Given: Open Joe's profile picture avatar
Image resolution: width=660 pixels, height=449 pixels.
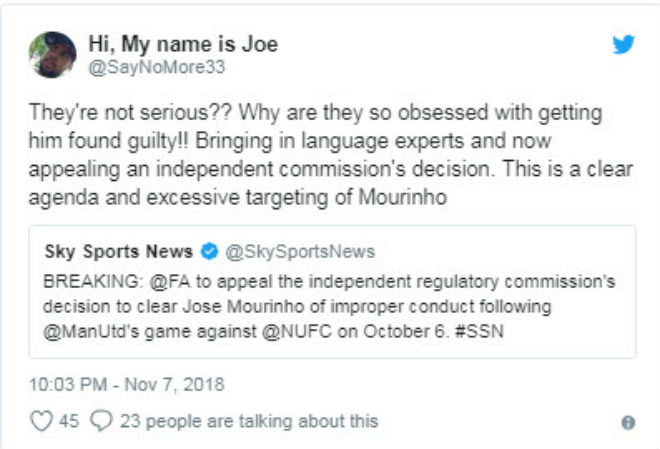Looking at the screenshot, I should point(52,55).
